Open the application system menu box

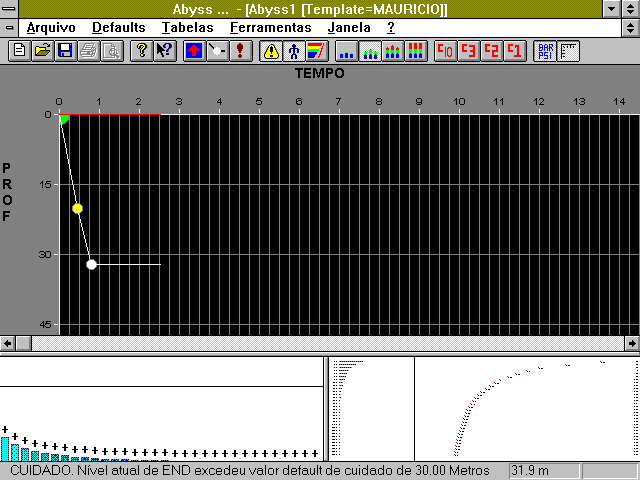9,9
